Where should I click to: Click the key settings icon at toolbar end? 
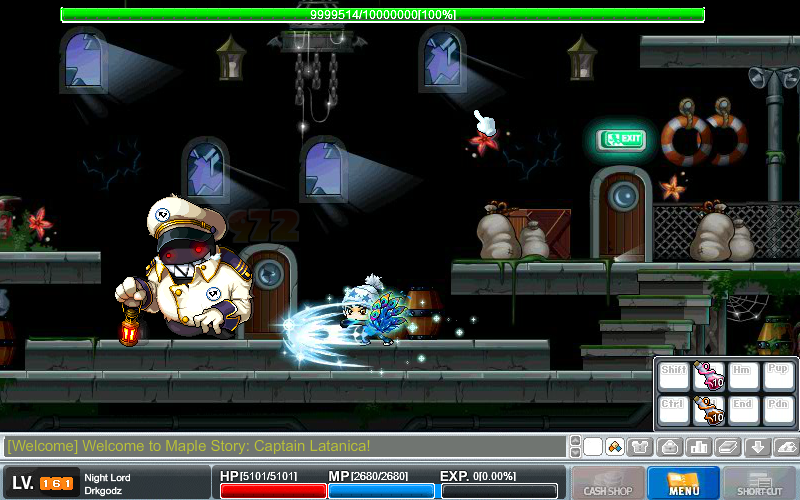(787, 447)
